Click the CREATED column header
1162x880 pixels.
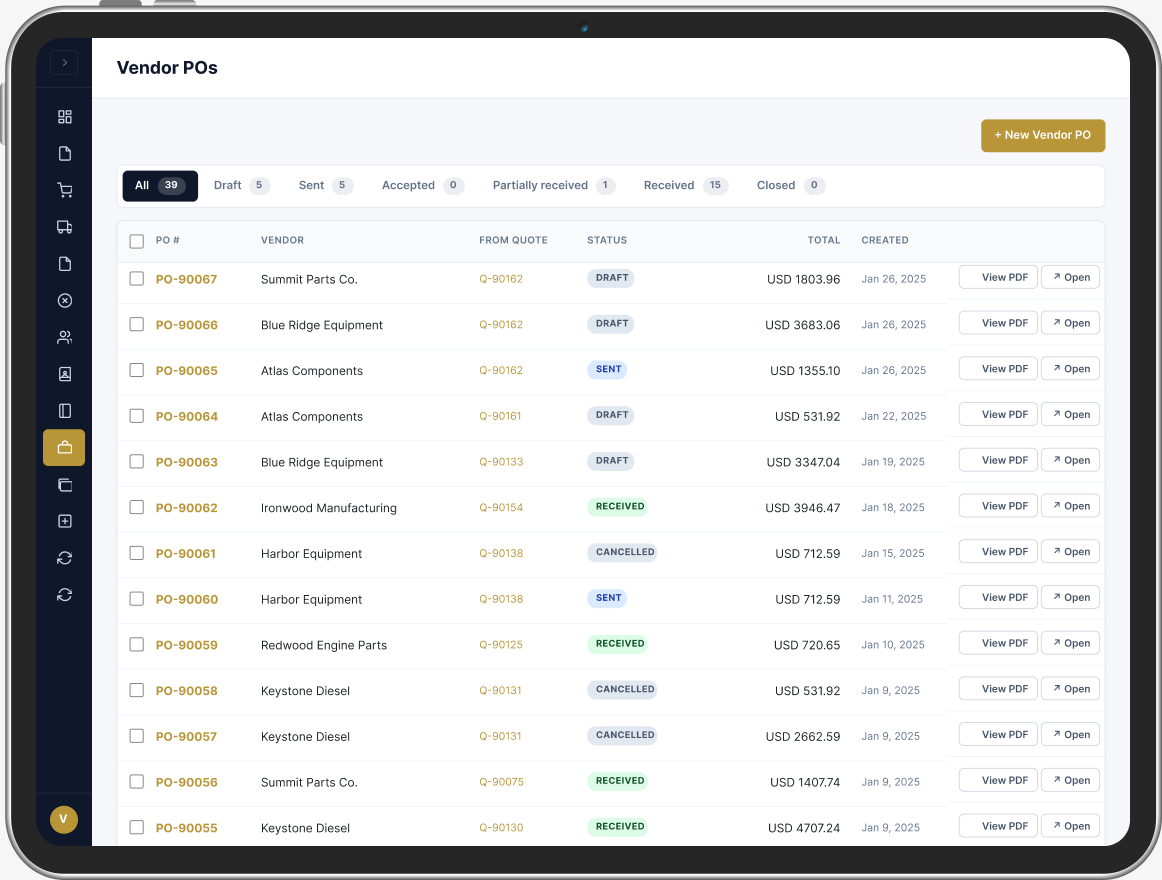pyautogui.click(x=885, y=240)
